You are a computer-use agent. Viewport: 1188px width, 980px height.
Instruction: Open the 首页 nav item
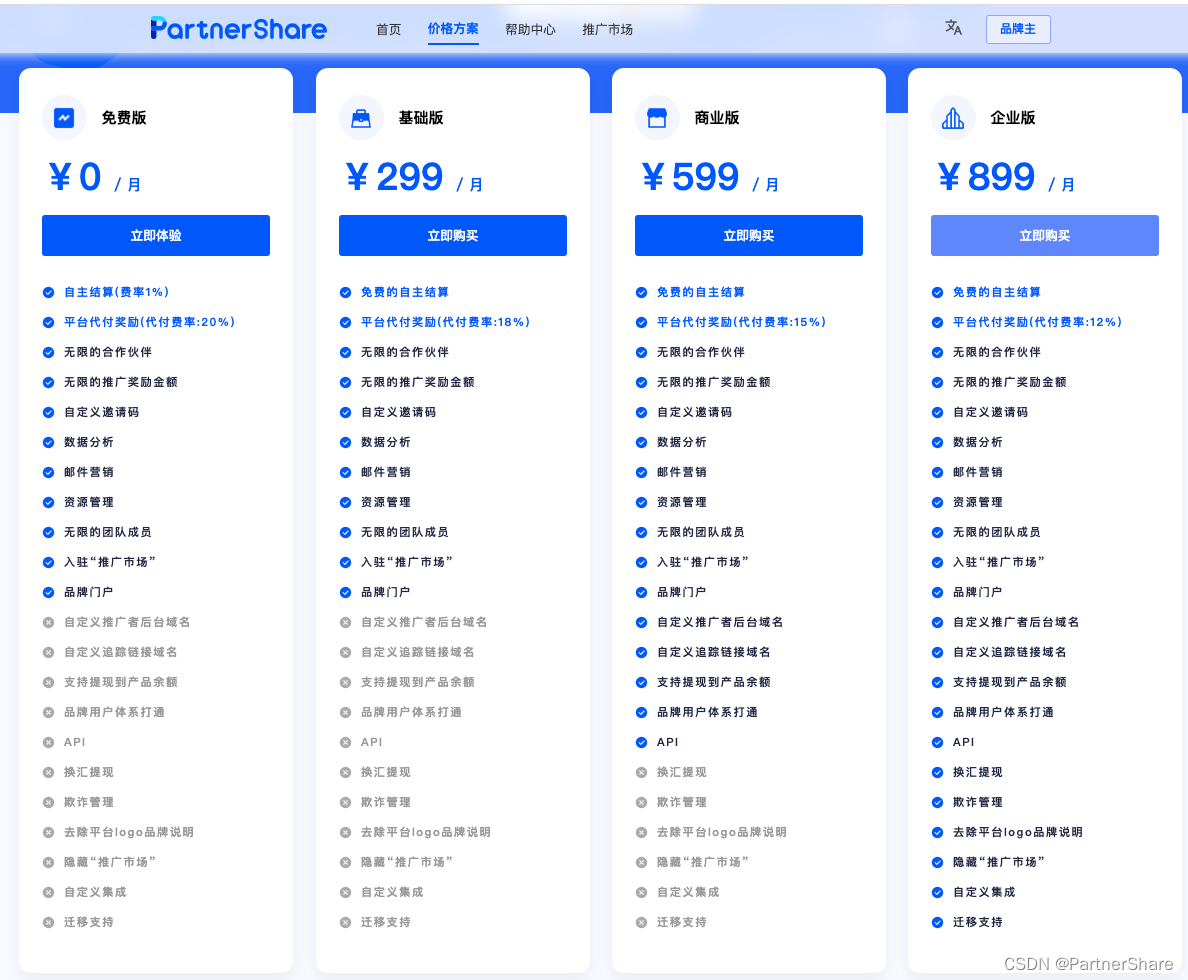389,30
